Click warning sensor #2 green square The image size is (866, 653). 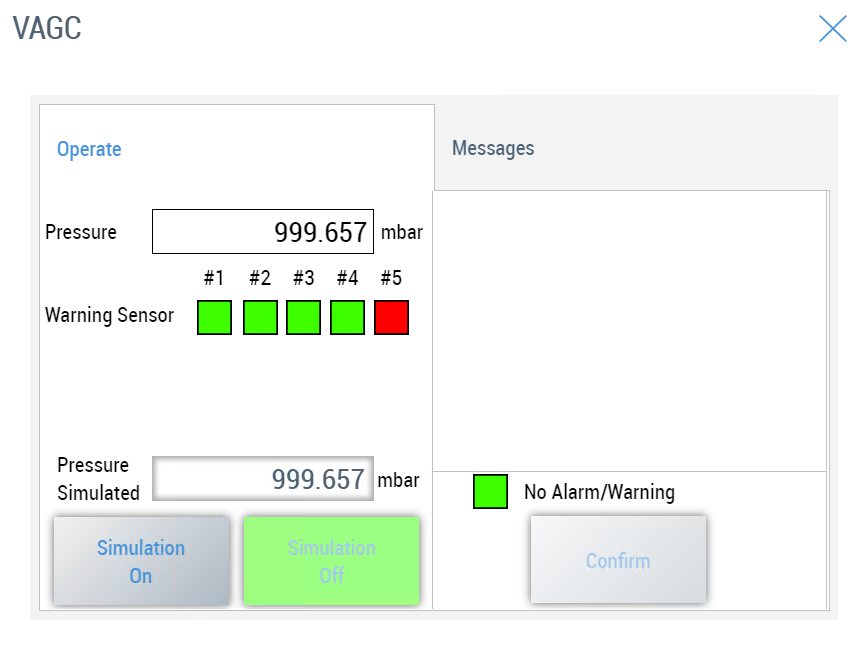click(x=260, y=317)
